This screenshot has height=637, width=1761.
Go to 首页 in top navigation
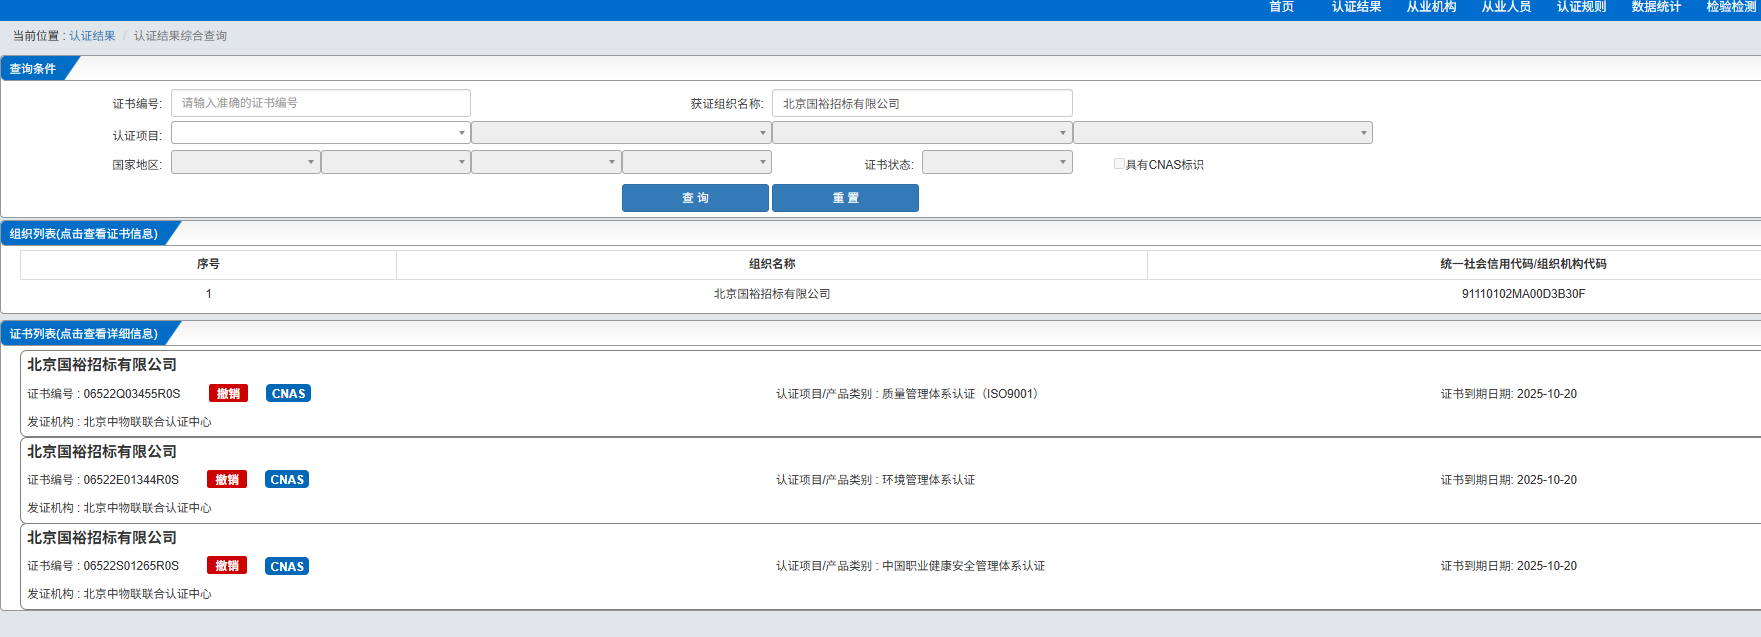pyautogui.click(x=1281, y=7)
